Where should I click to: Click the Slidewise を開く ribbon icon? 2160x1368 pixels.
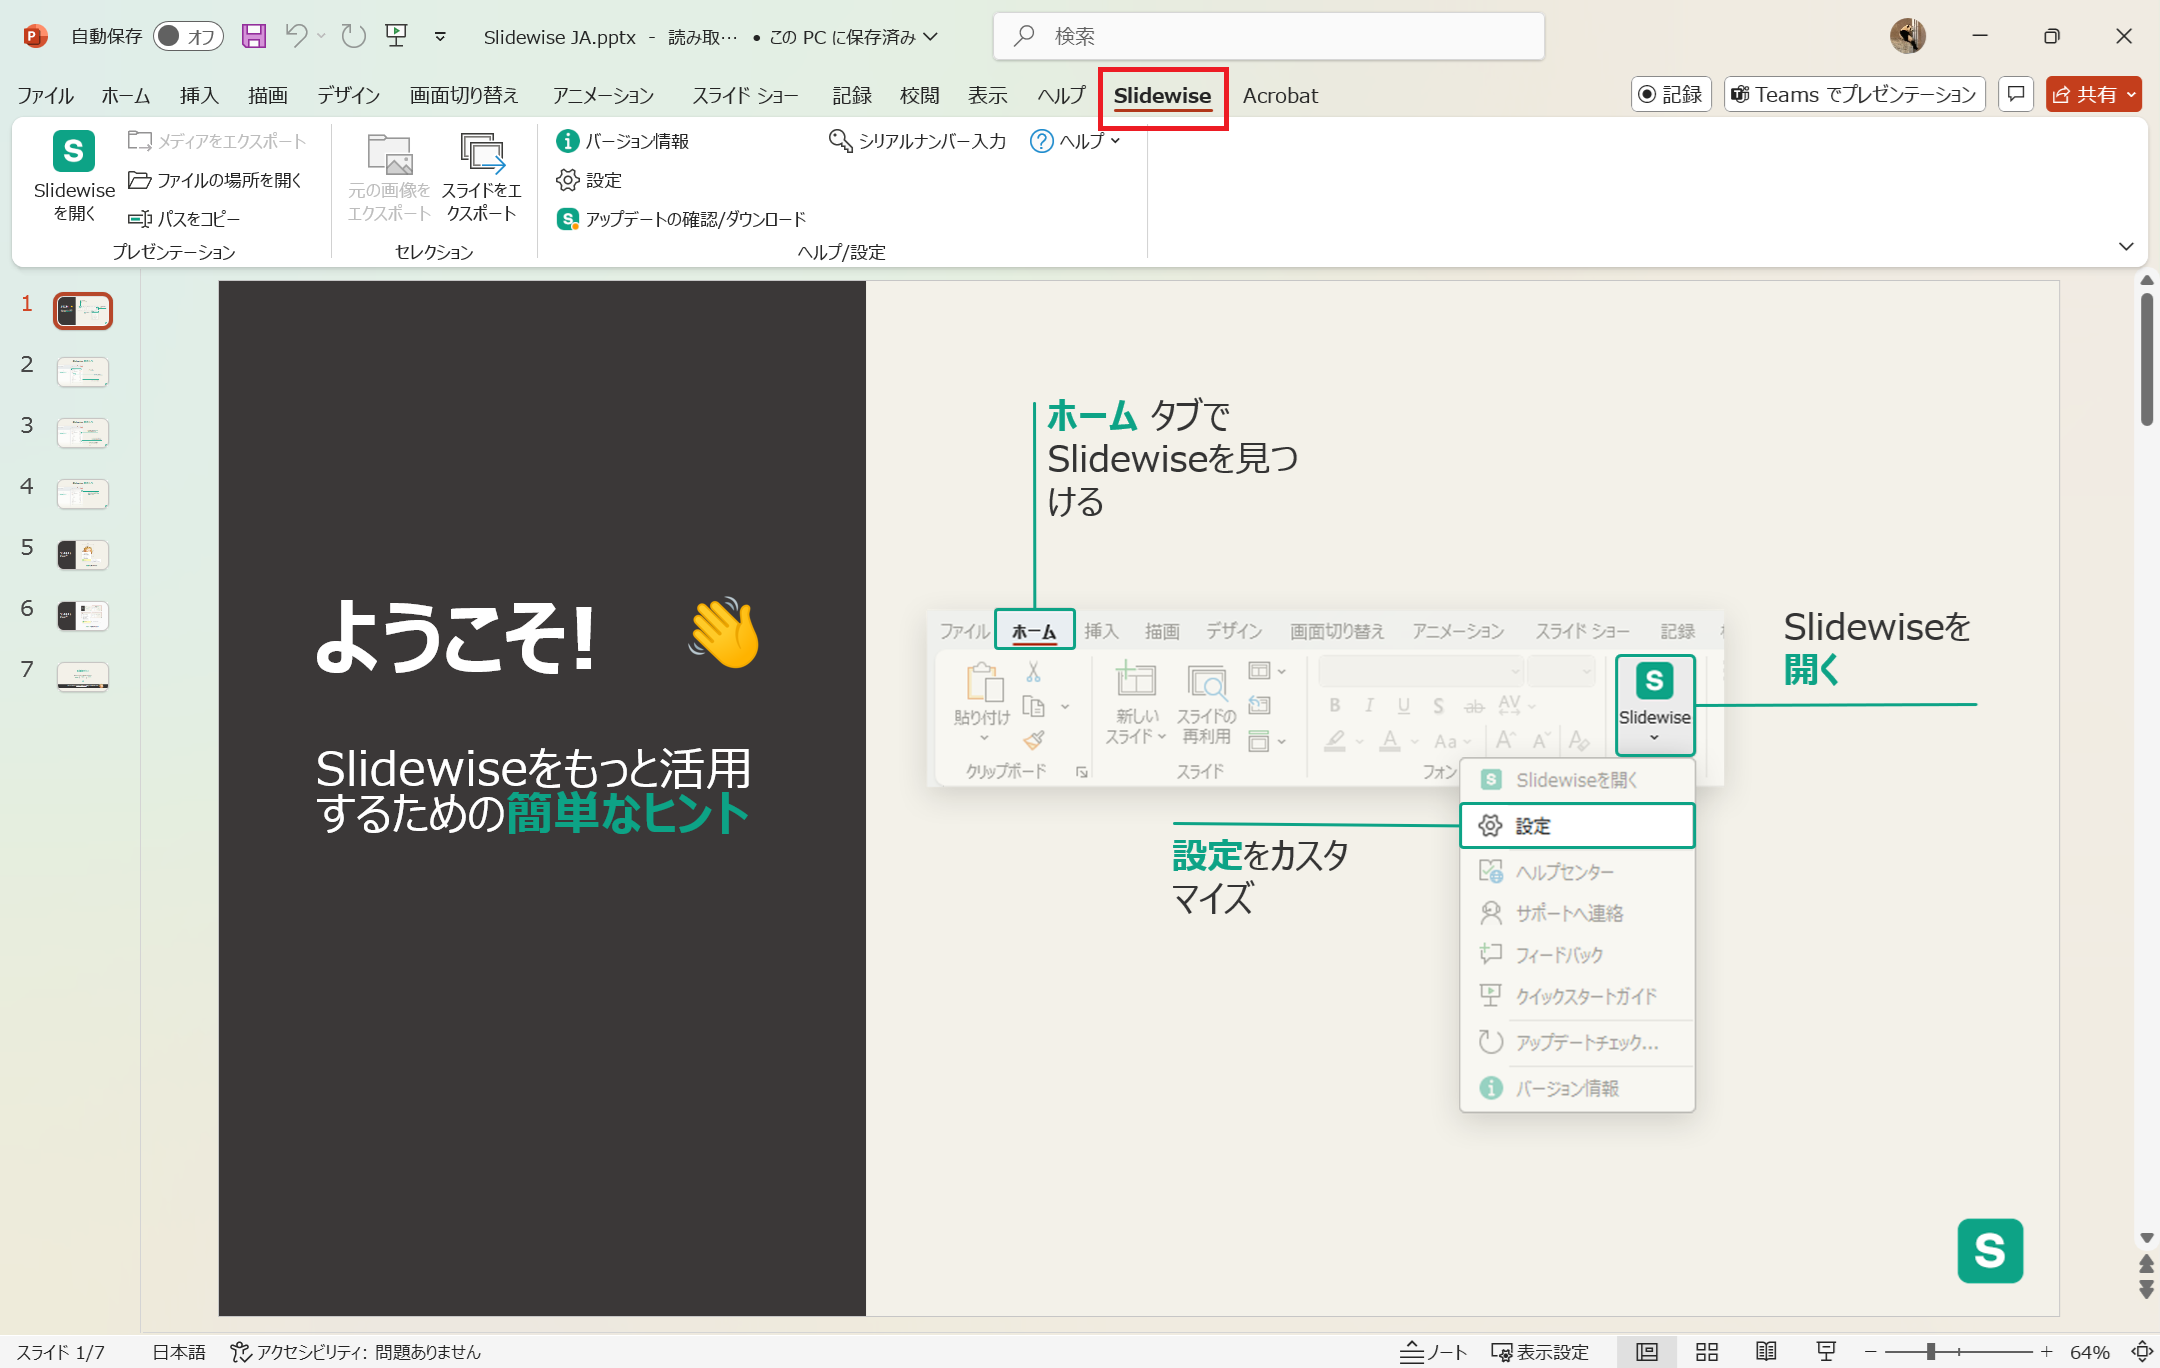73,153
